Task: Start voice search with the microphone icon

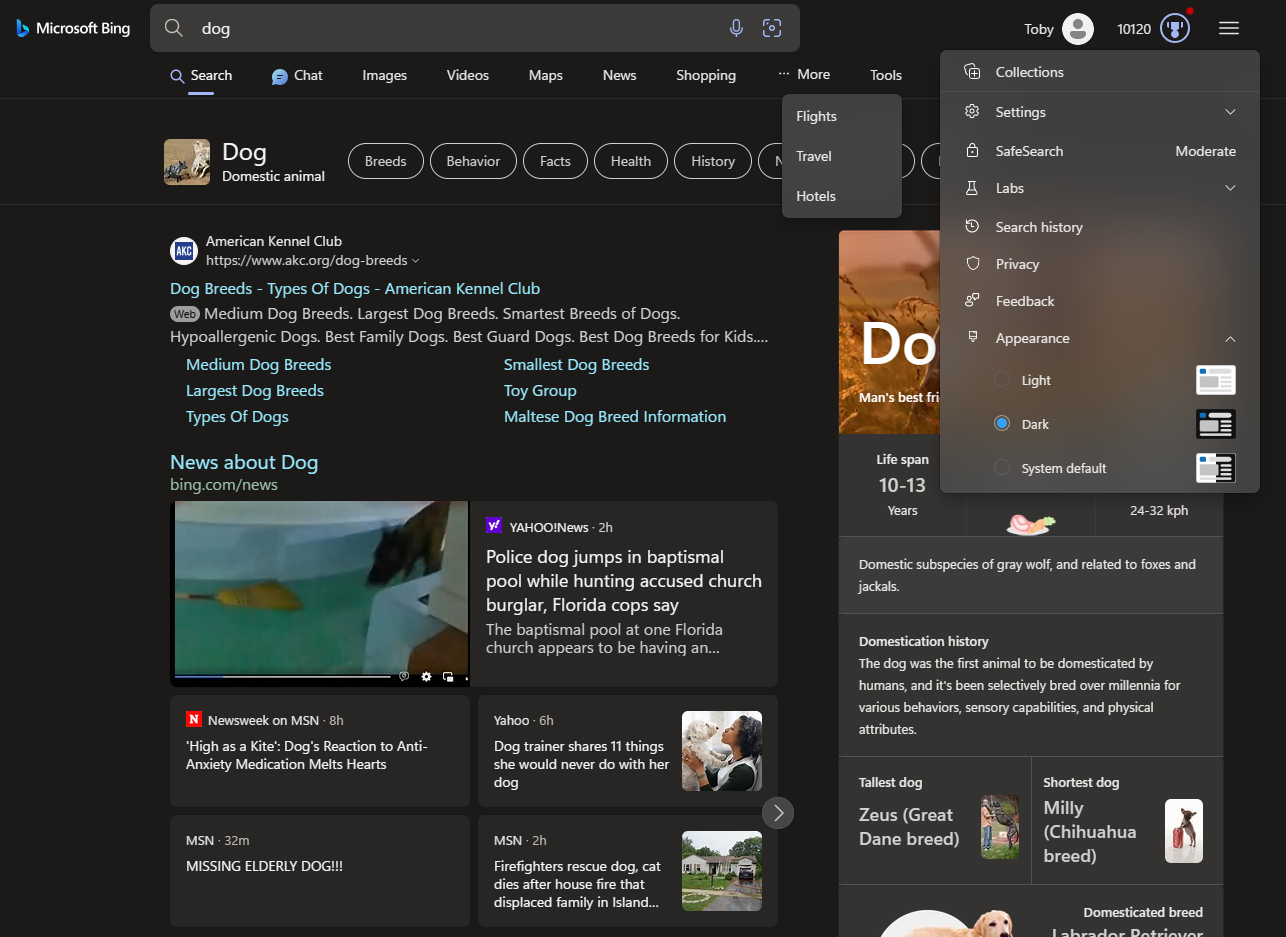Action: pos(736,28)
